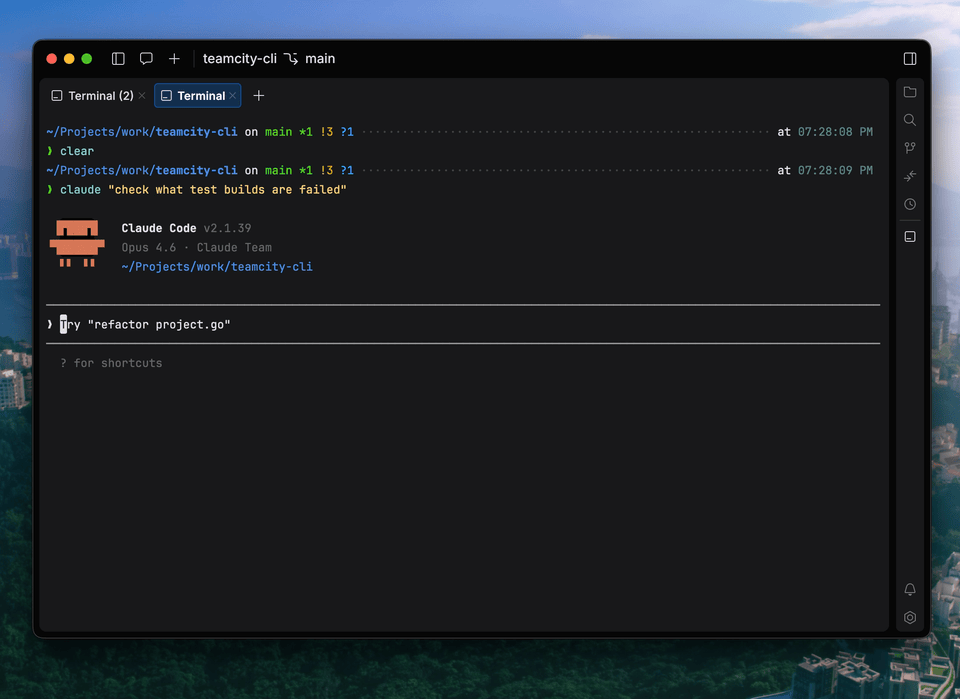Open the Notifications bell
The image size is (960, 699).
click(x=910, y=590)
